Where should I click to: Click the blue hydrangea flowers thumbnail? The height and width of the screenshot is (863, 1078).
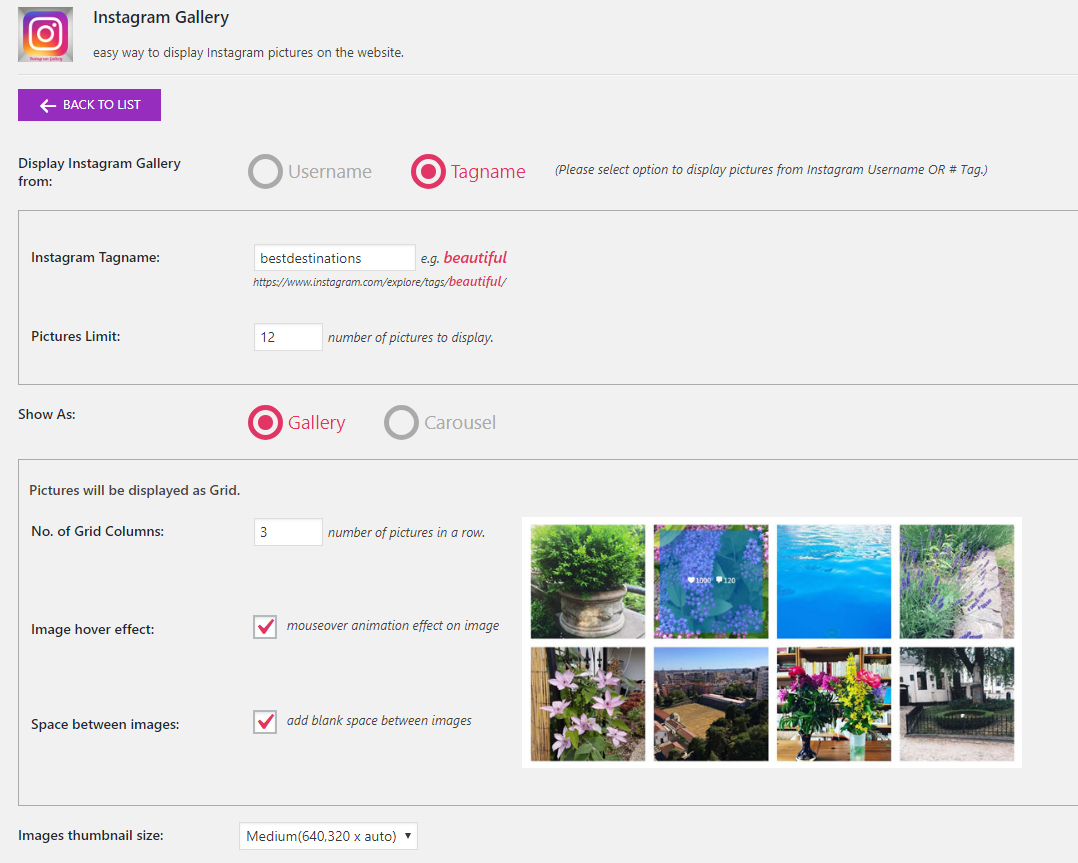(711, 582)
